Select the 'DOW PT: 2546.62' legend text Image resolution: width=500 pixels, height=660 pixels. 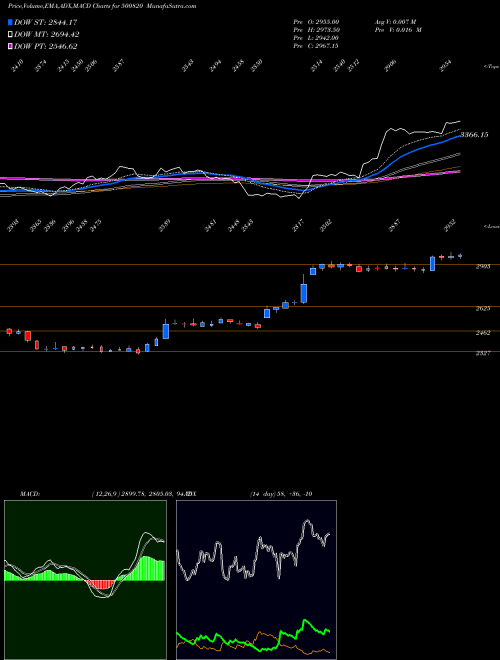(45, 47)
